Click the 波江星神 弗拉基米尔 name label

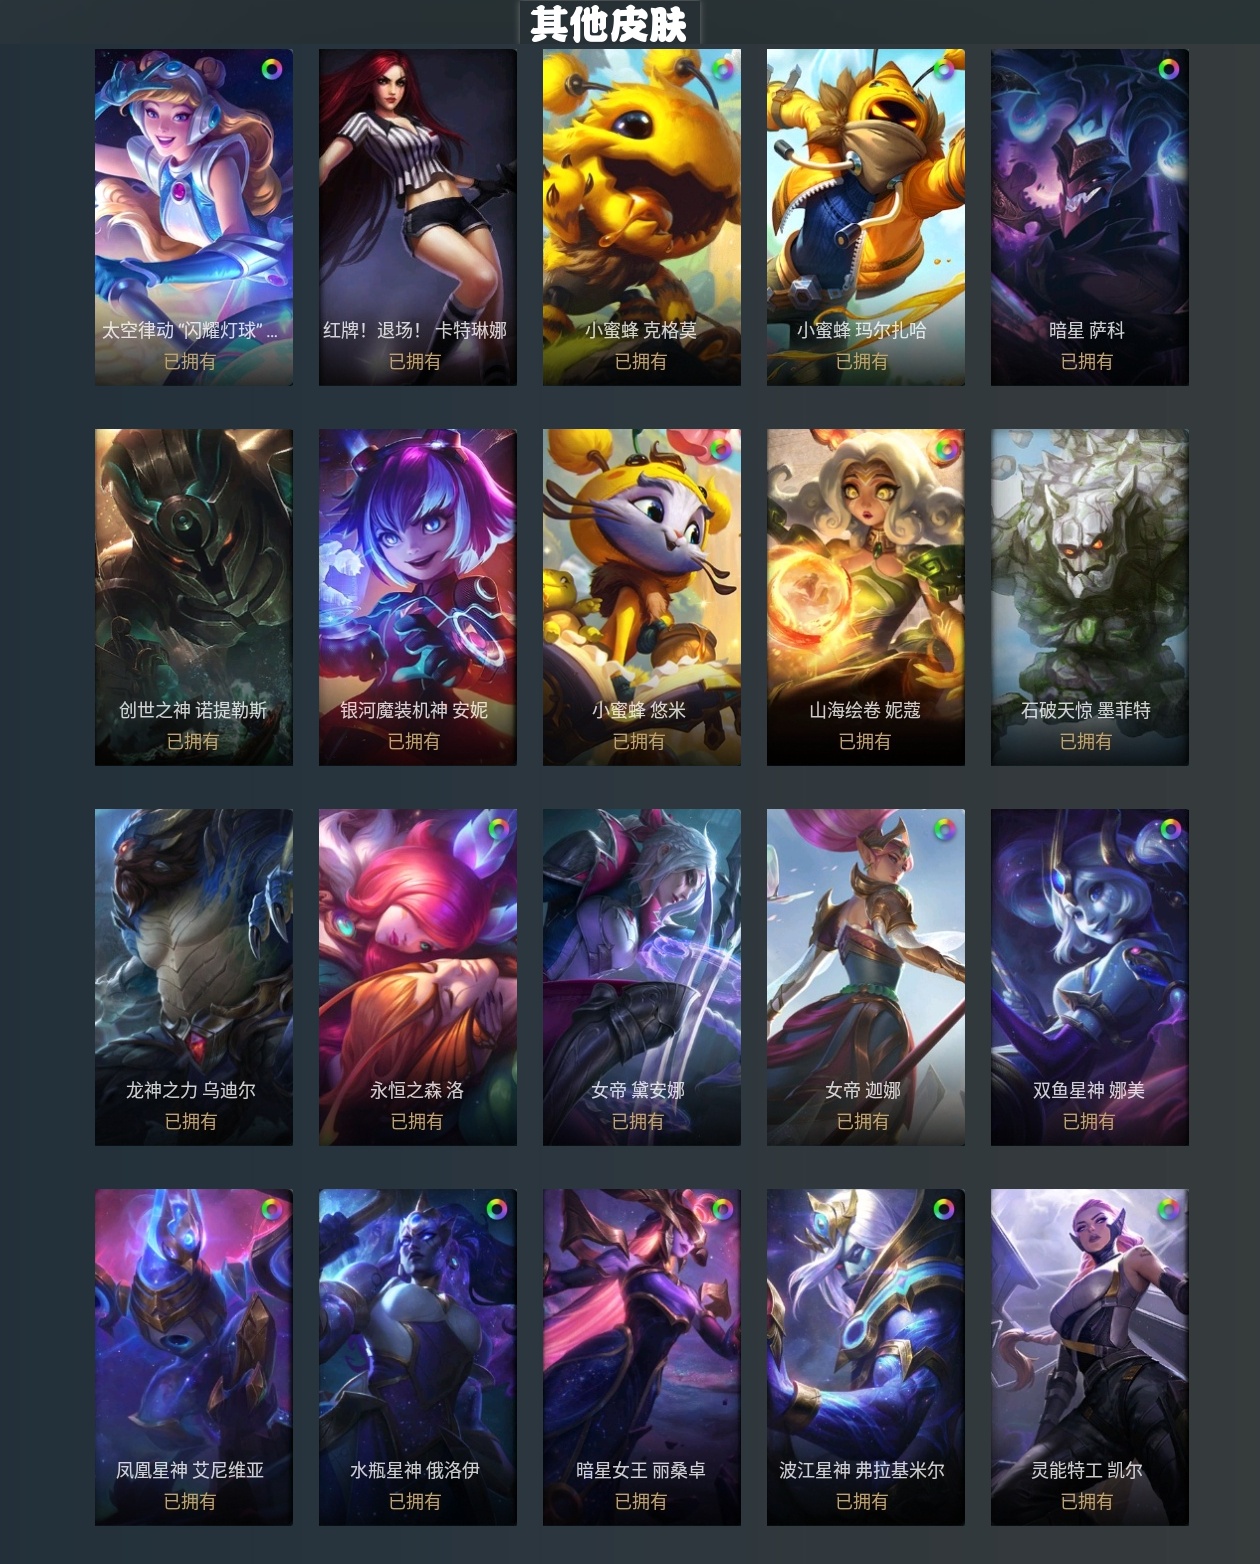click(x=862, y=1470)
